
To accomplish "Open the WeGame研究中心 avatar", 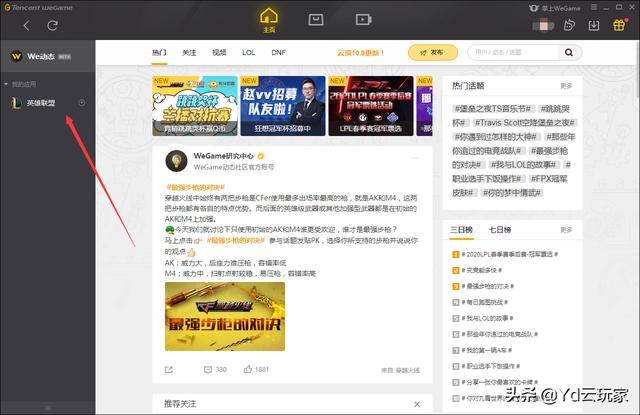I will click(176, 160).
